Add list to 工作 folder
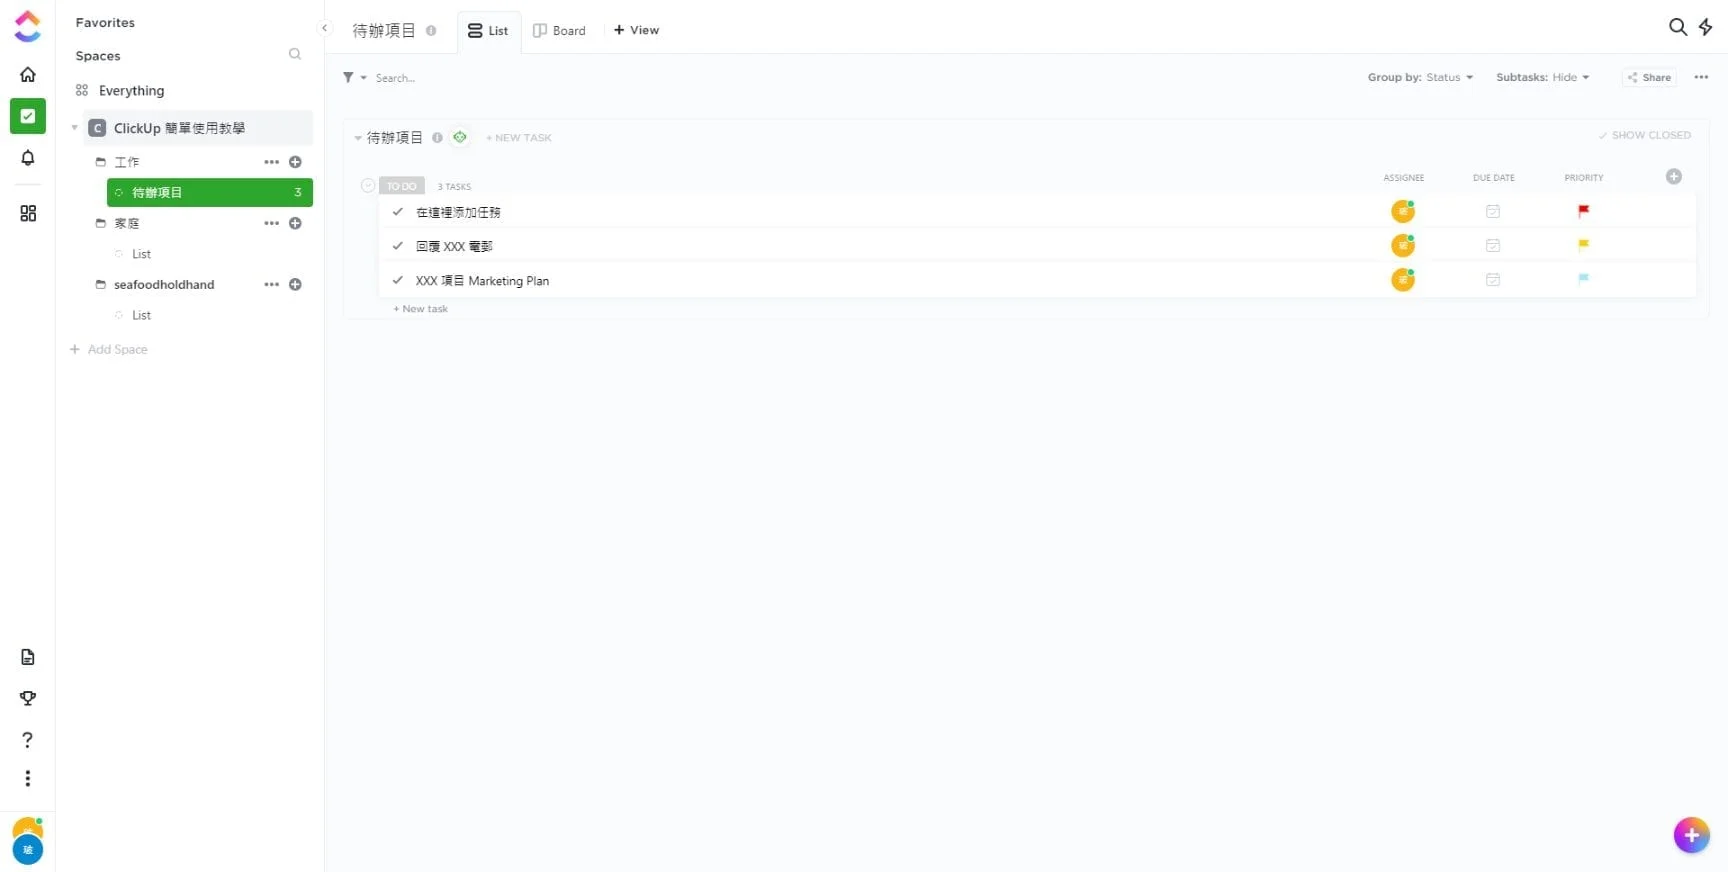The height and width of the screenshot is (872, 1728). pos(295,162)
